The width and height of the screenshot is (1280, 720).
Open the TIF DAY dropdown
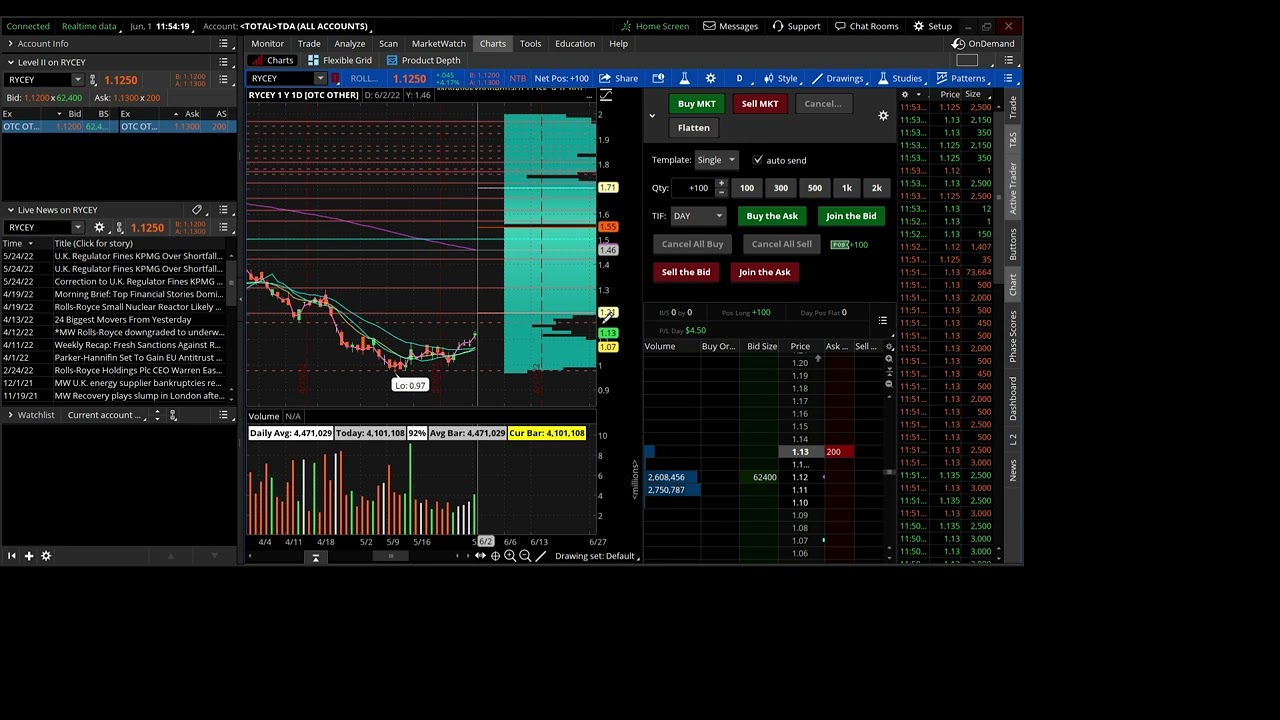[x=698, y=216]
